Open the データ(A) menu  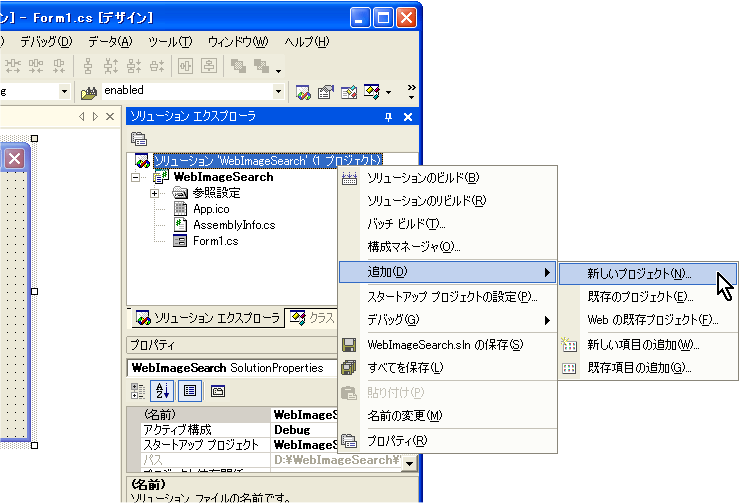point(110,42)
